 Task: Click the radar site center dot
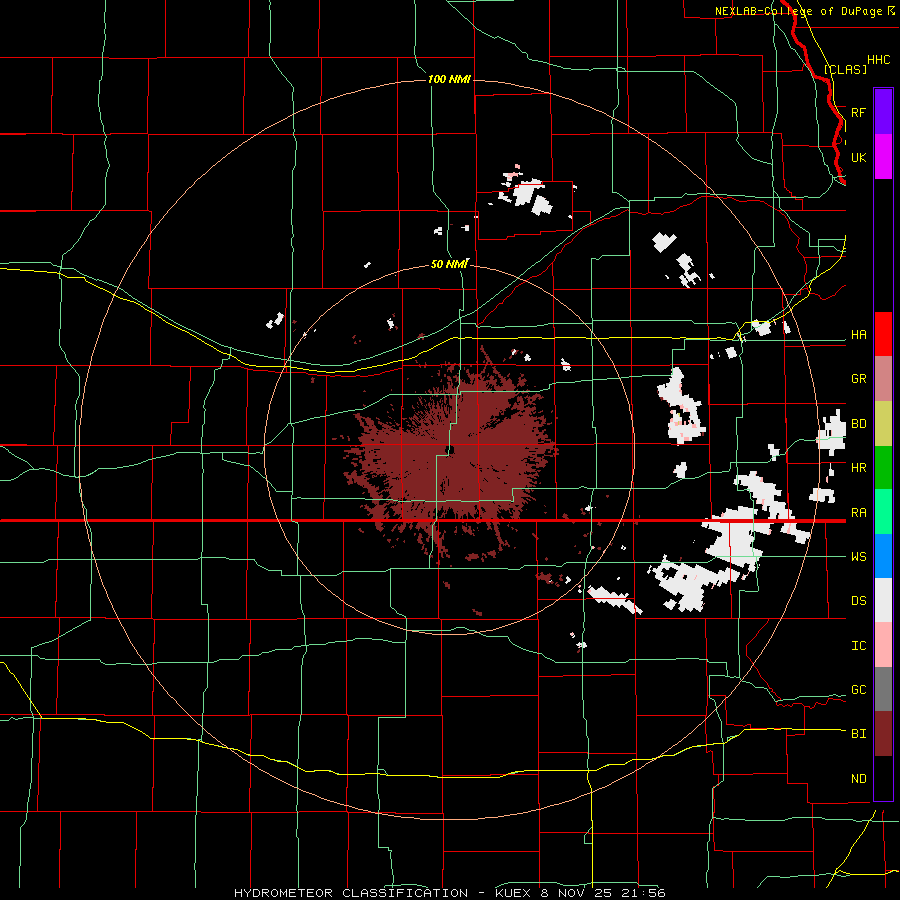tap(451, 449)
